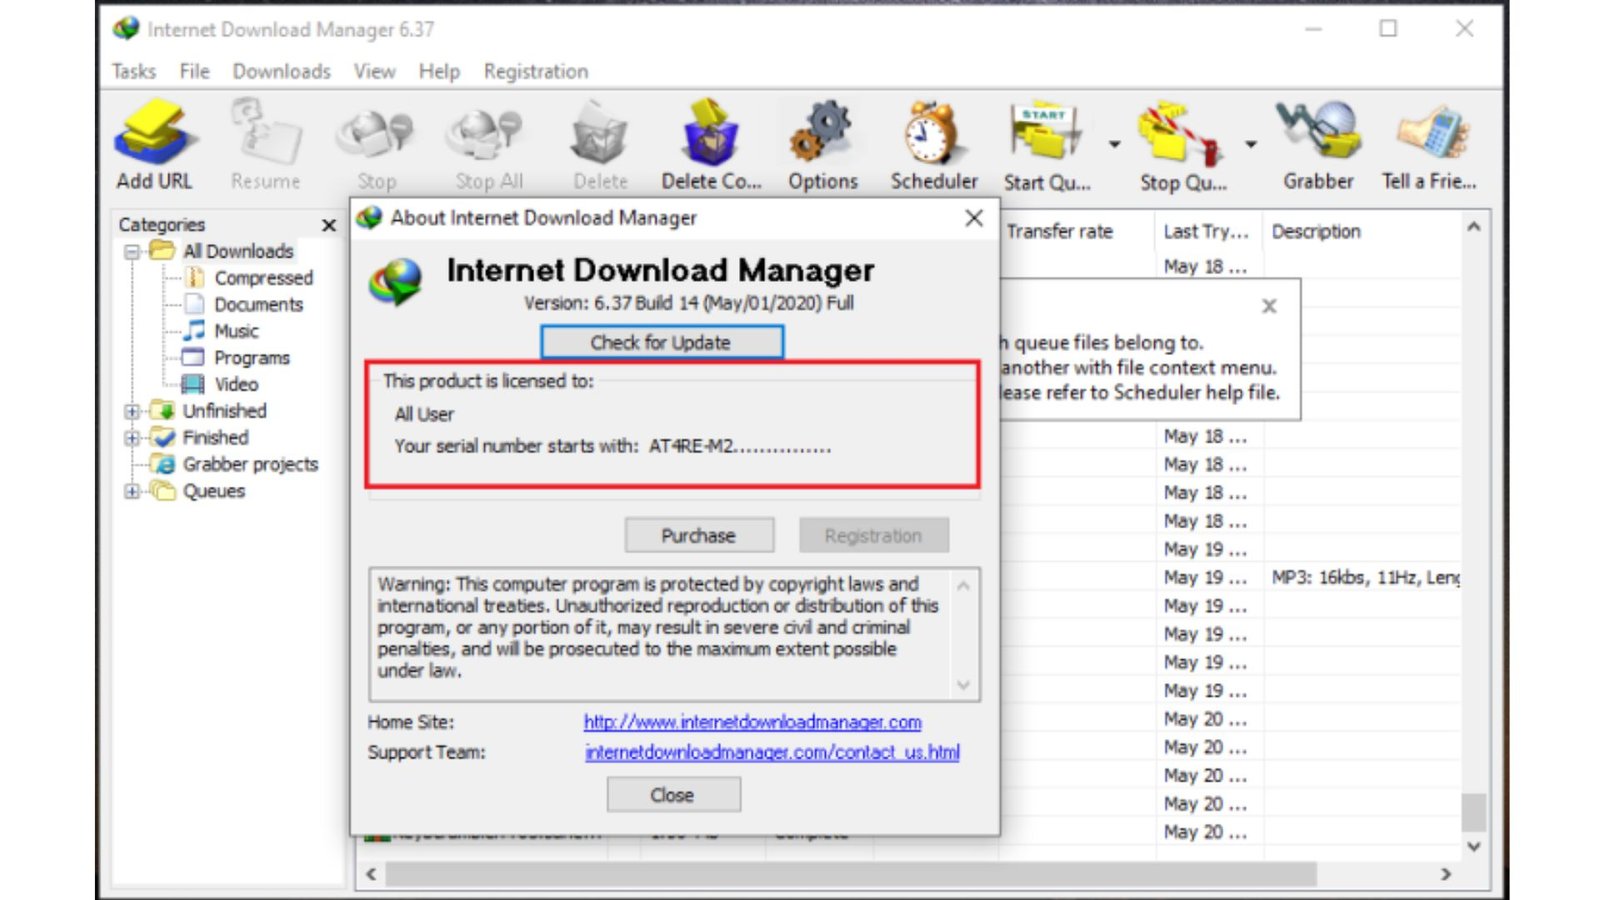
Task: Click the Check for Update button
Action: coord(661,342)
